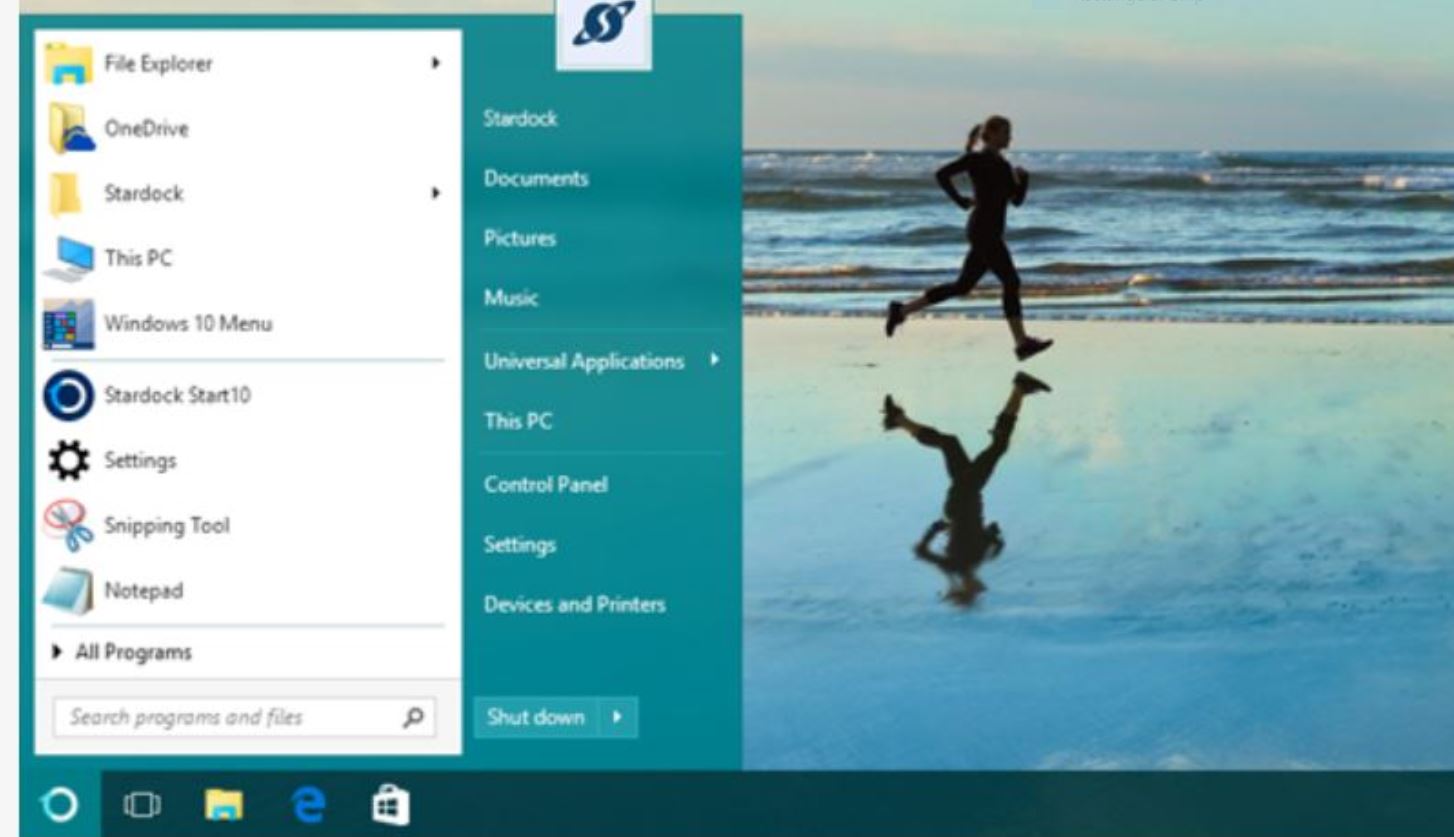1454x837 pixels.
Task: Open Control Panel from right pane
Action: pyautogui.click(x=545, y=485)
